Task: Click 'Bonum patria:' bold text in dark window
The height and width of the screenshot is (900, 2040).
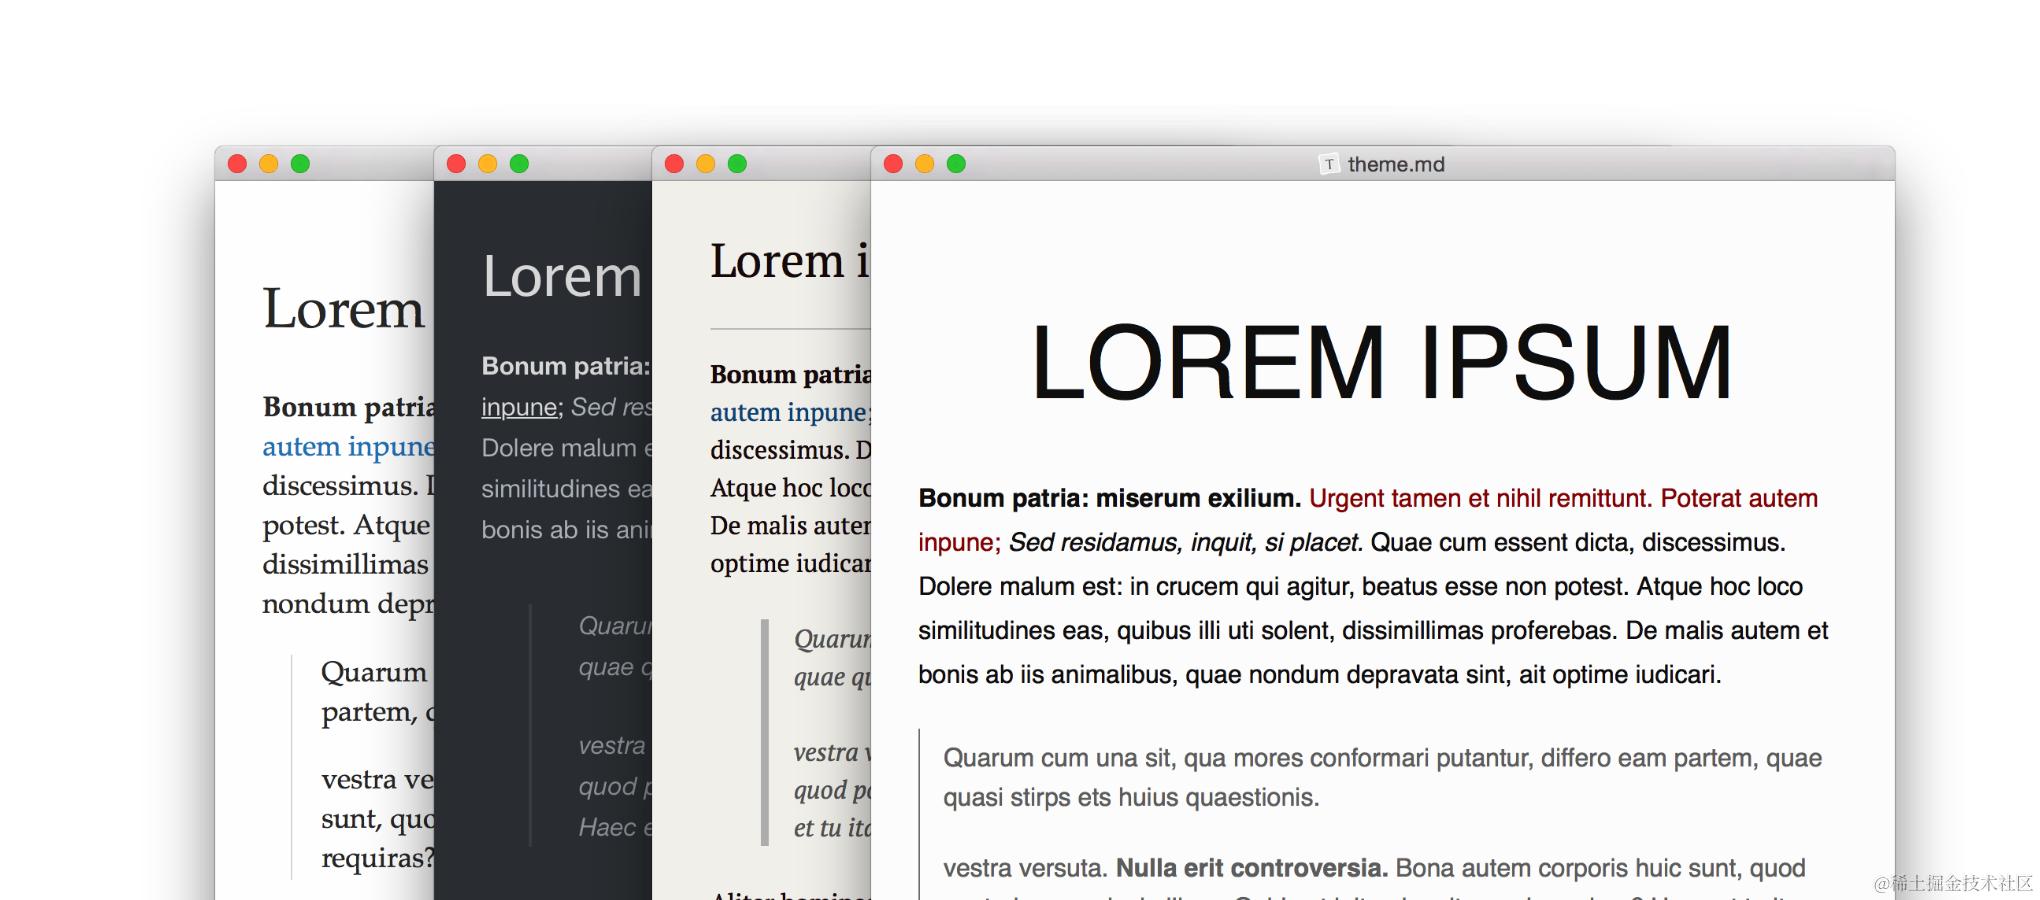Action: (566, 366)
